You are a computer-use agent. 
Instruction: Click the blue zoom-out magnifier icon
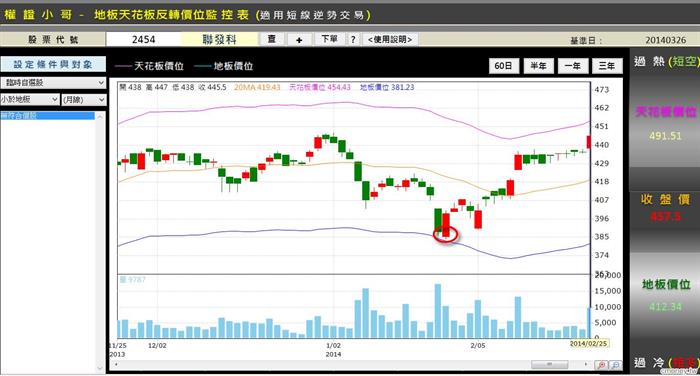click(616, 365)
